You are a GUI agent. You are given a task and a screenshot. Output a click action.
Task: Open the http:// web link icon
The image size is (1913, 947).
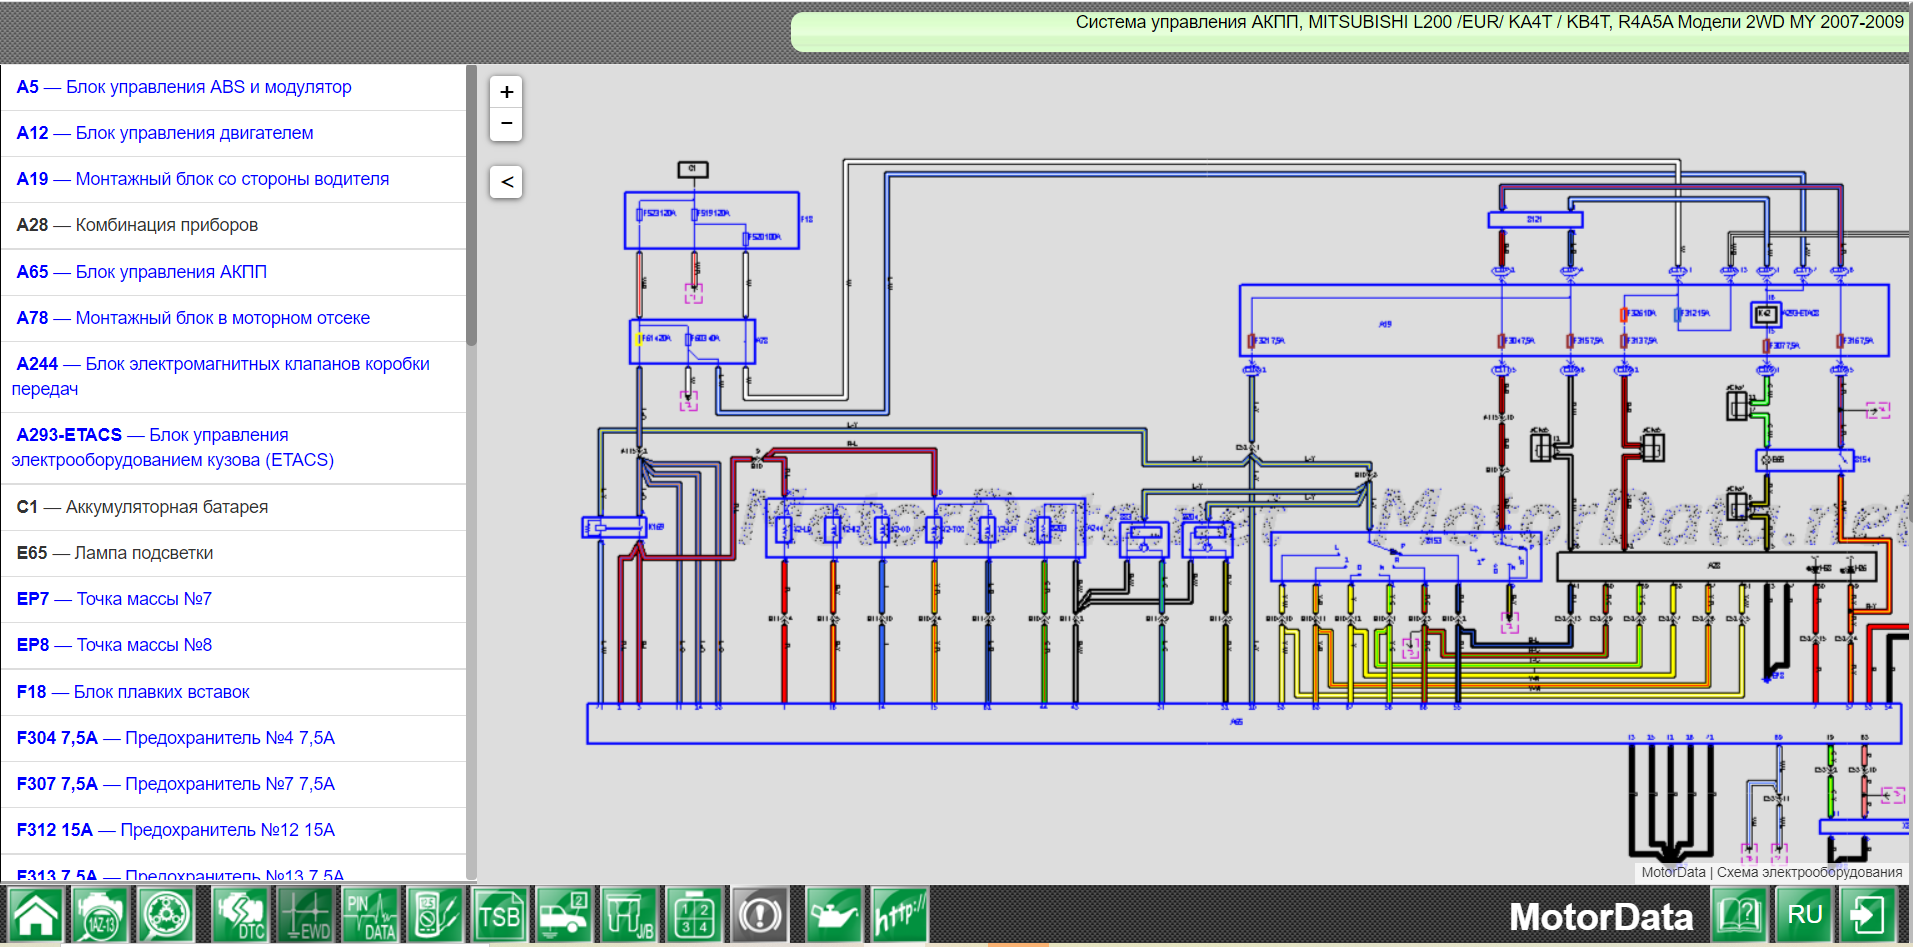click(x=898, y=915)
